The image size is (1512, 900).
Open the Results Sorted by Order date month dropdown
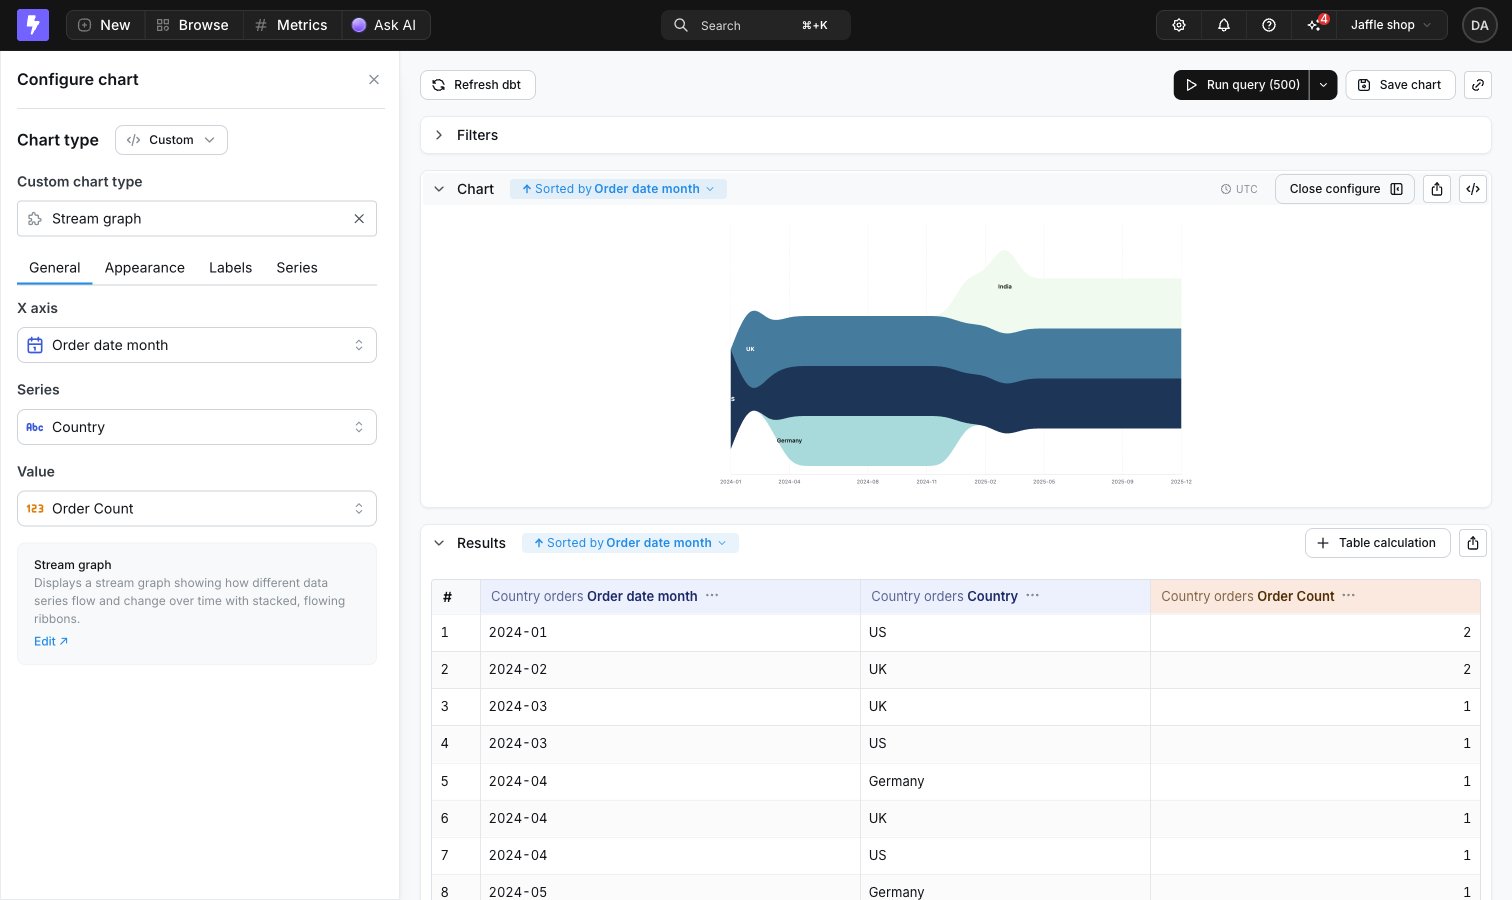630,543
